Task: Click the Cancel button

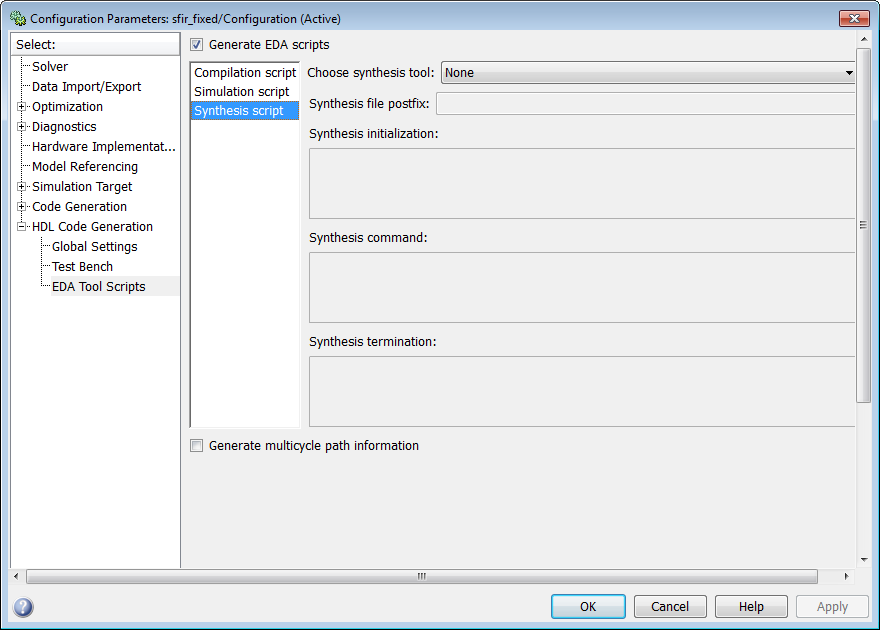Action: coord(670,607)
